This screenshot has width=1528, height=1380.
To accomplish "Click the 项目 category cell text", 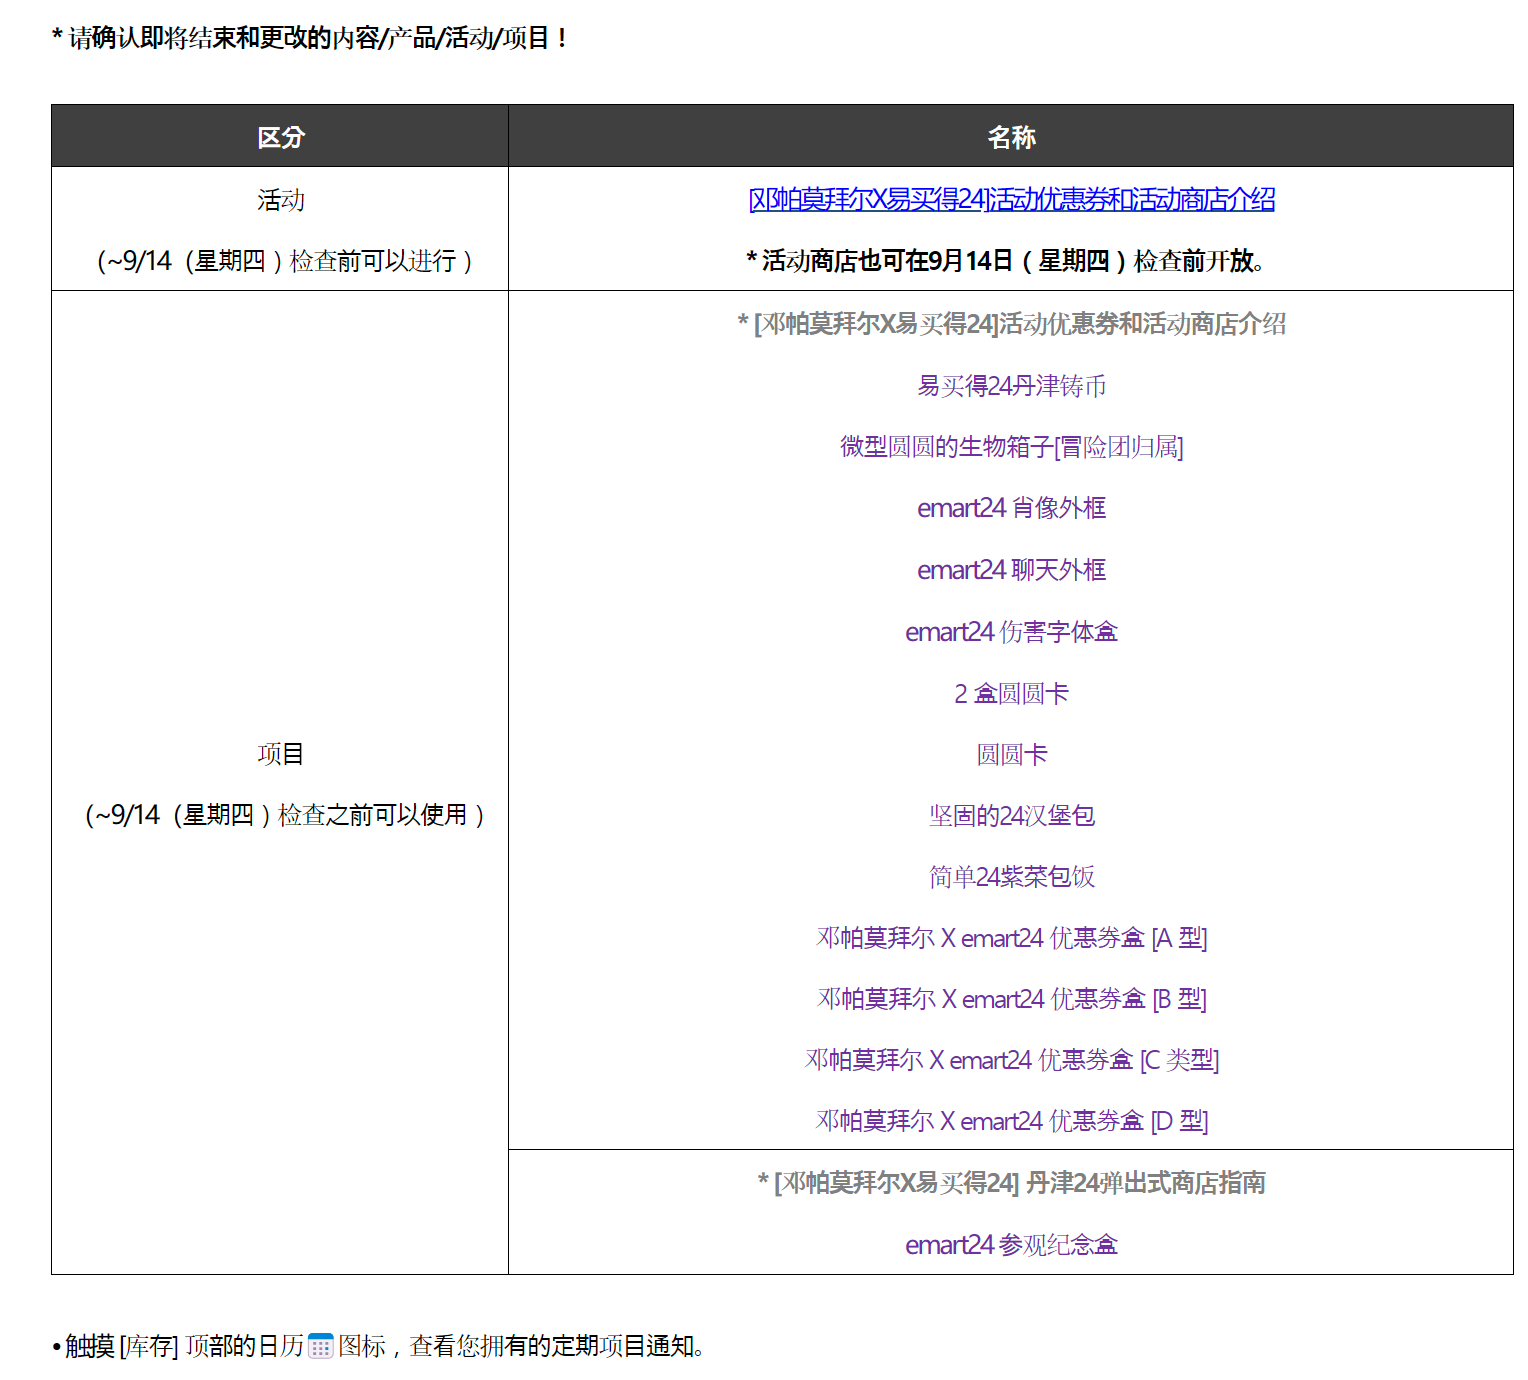I will tap(280, 754).
